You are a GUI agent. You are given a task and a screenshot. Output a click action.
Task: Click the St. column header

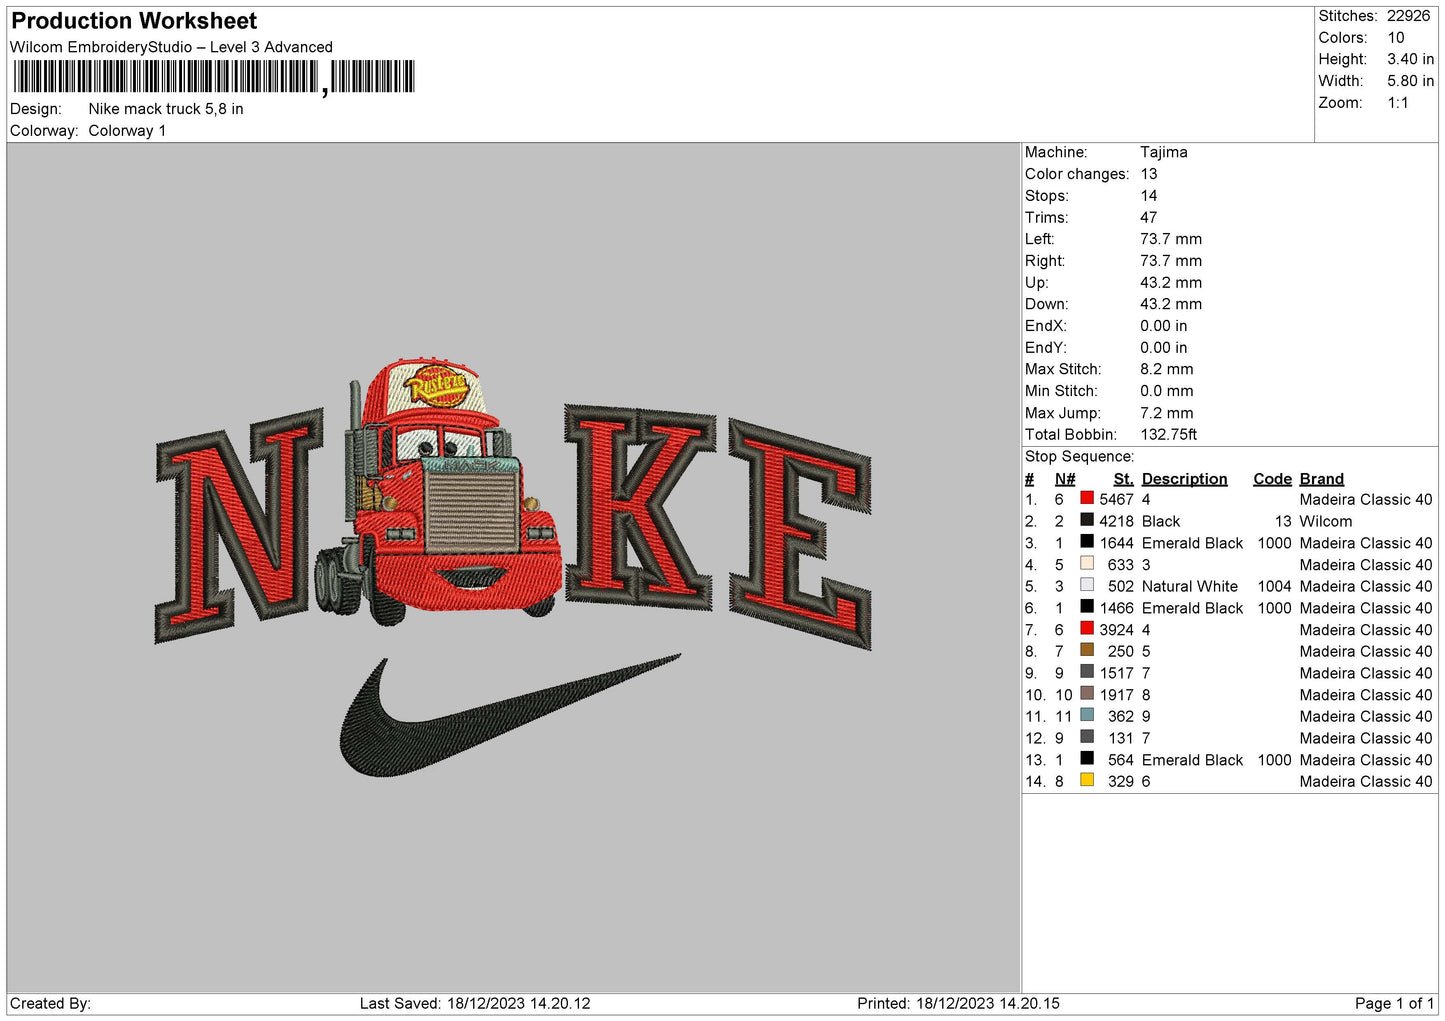[1124, 479]
